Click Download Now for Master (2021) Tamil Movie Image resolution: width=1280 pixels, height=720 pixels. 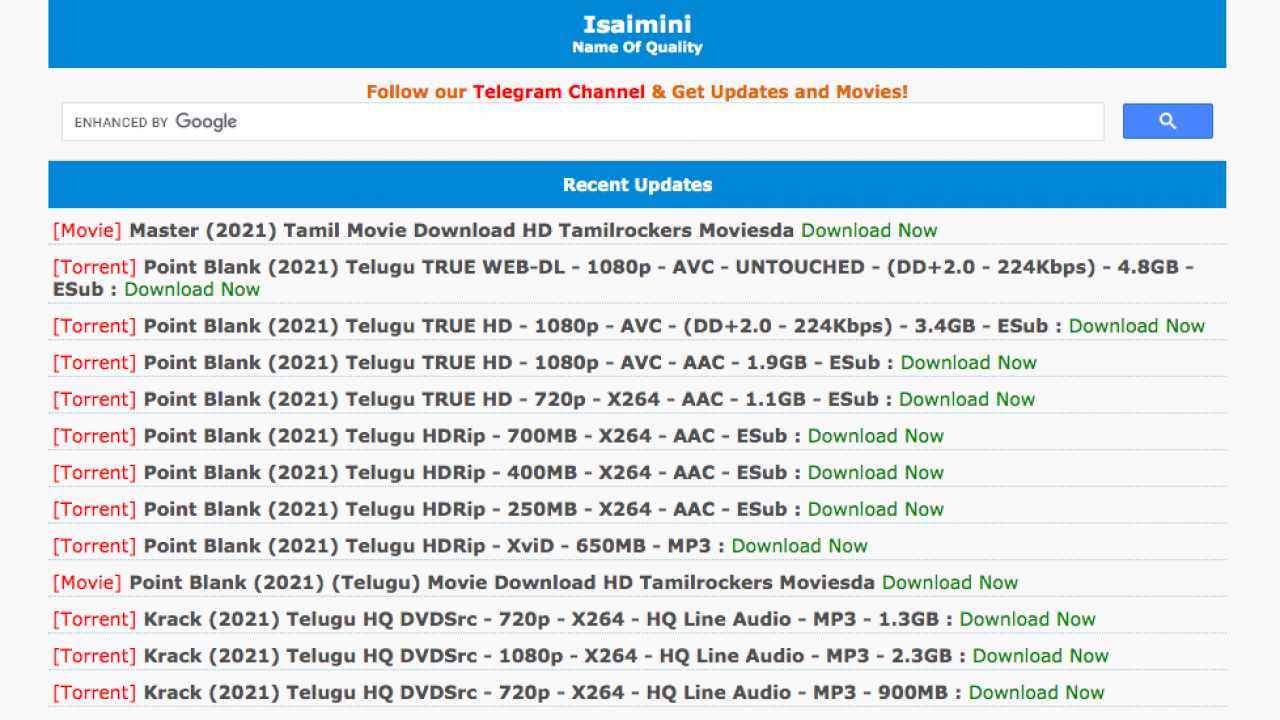[869, 230]
